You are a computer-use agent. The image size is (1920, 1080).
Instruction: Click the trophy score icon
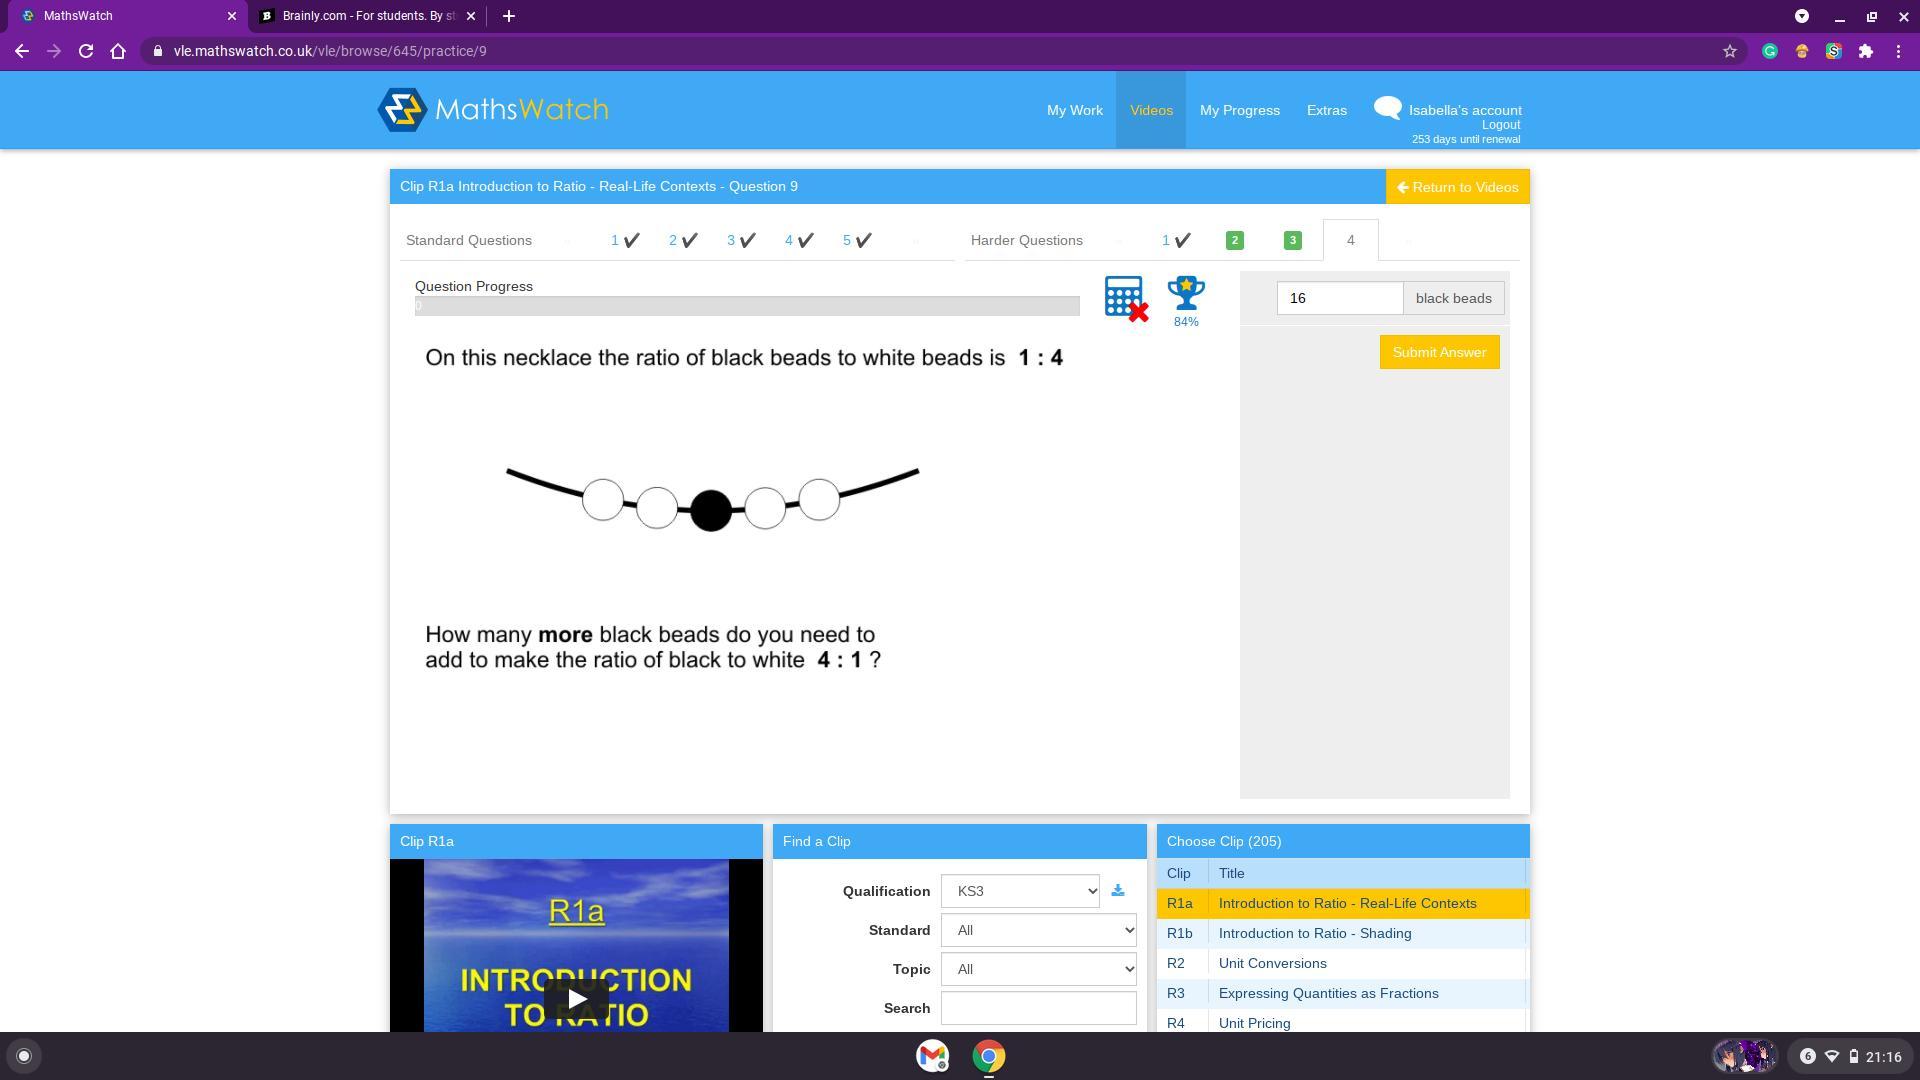coord(1186,294)
